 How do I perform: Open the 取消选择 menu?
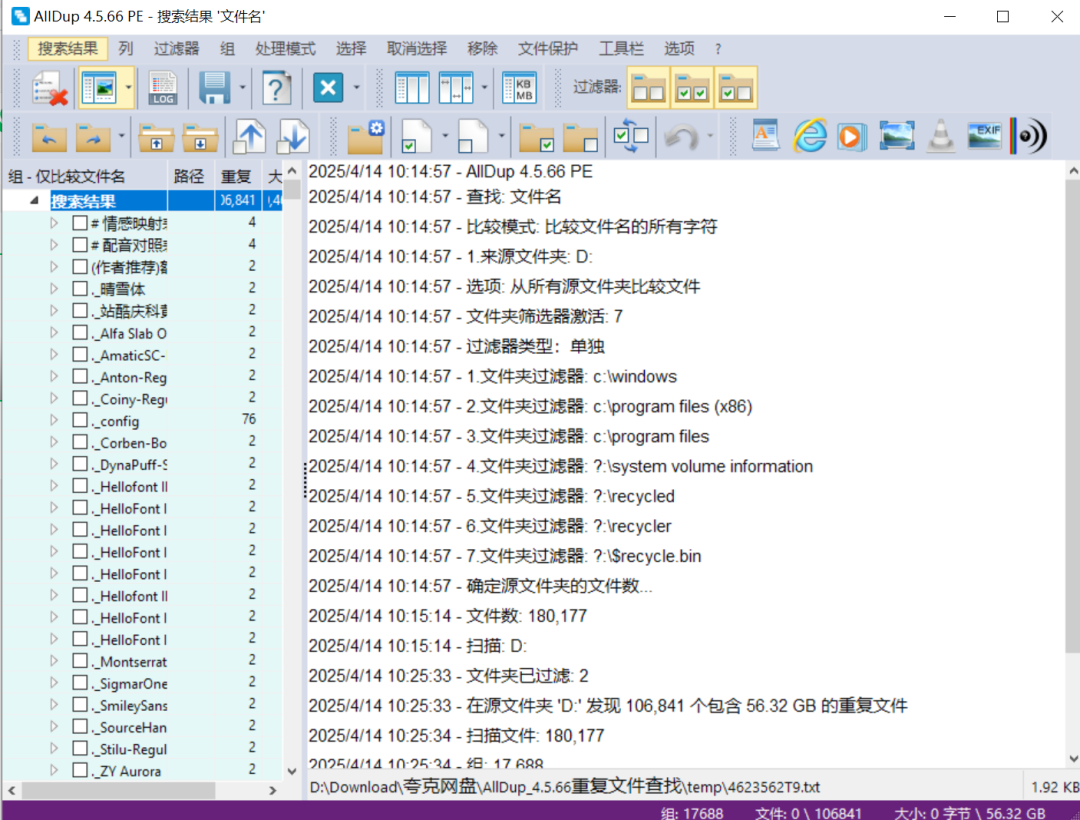click(417, 49)
